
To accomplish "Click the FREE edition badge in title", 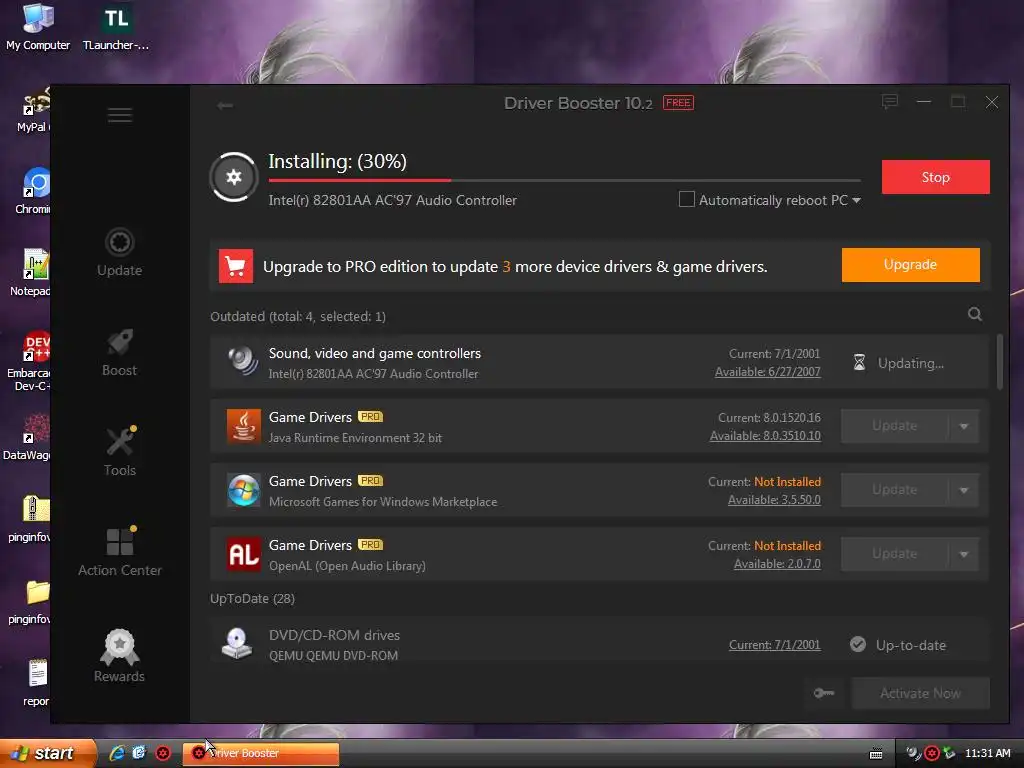I will pyautogui.click(x=678, y=103).
